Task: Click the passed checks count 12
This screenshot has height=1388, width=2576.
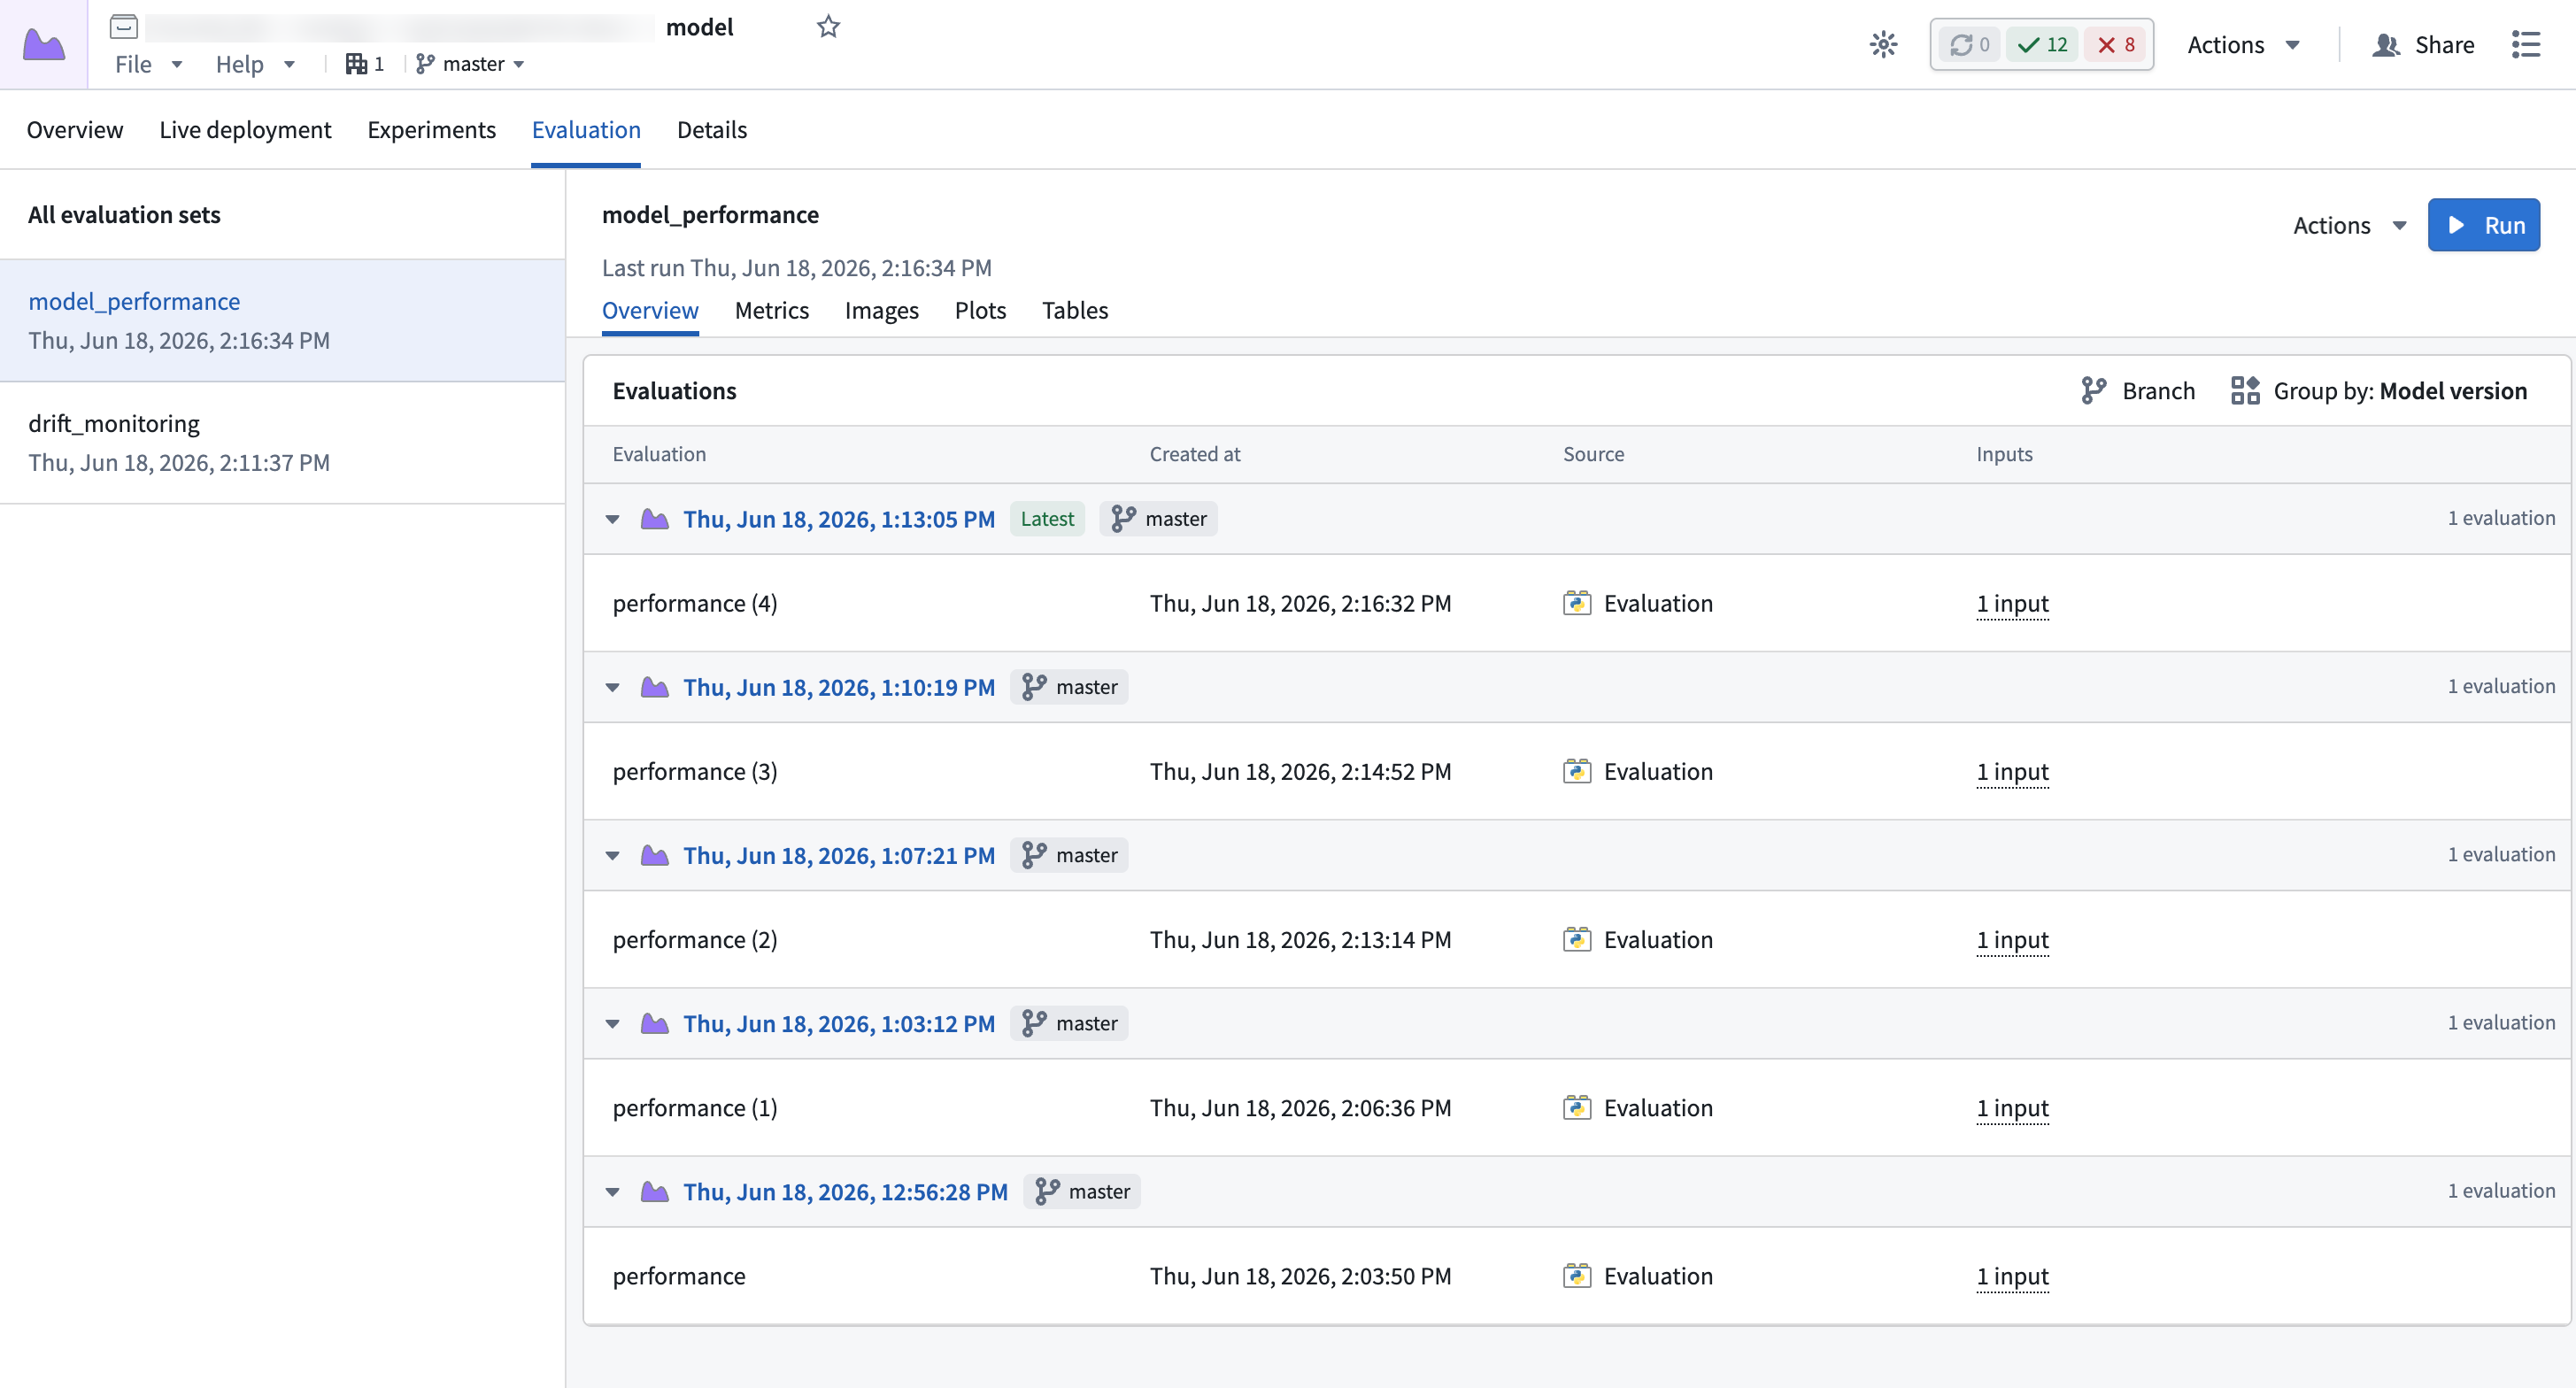Action: click(x=2043, y=44)
